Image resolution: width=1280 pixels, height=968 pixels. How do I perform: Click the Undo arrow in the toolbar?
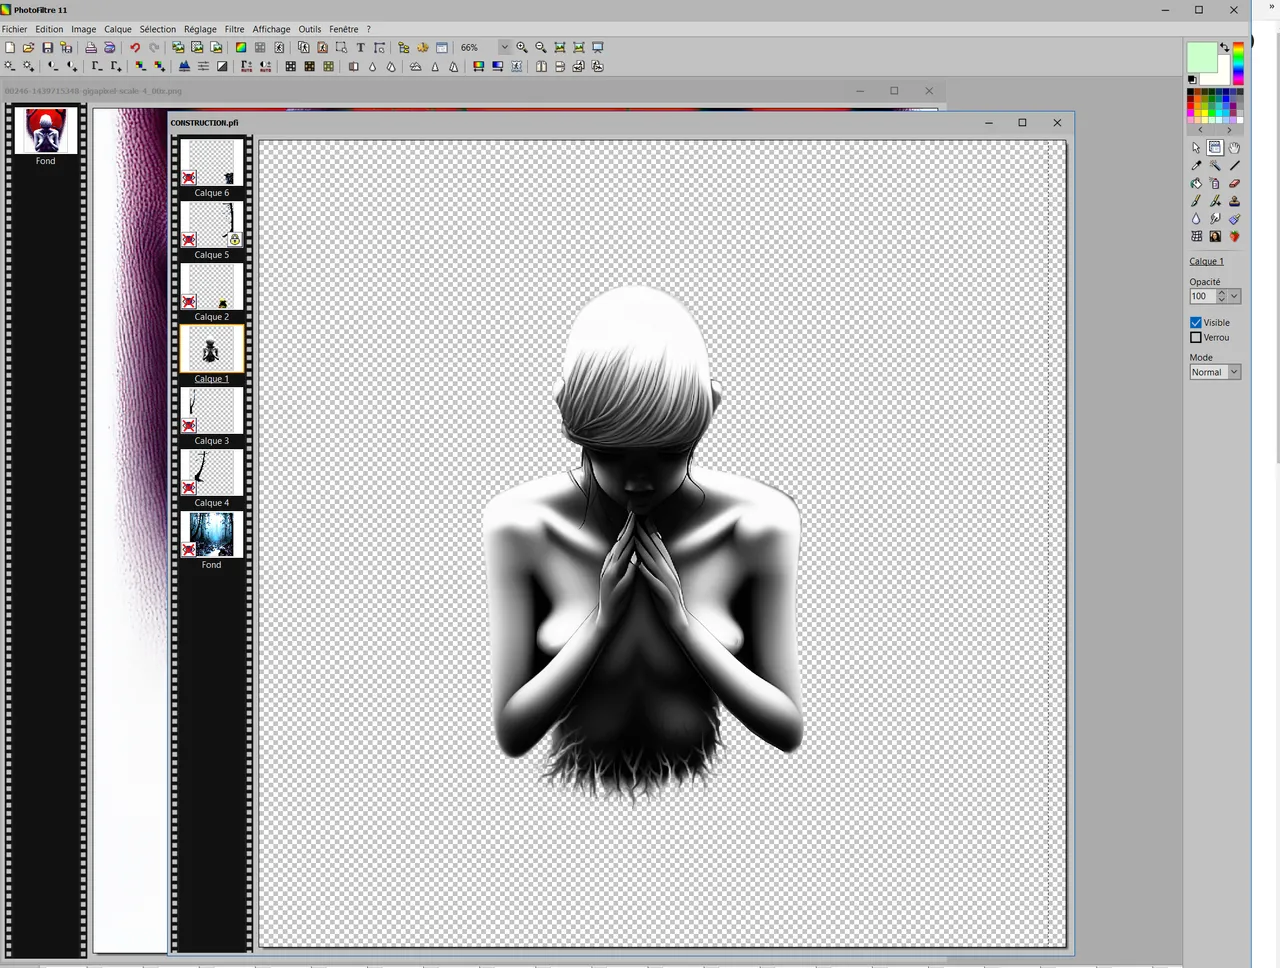coord(135,48)
